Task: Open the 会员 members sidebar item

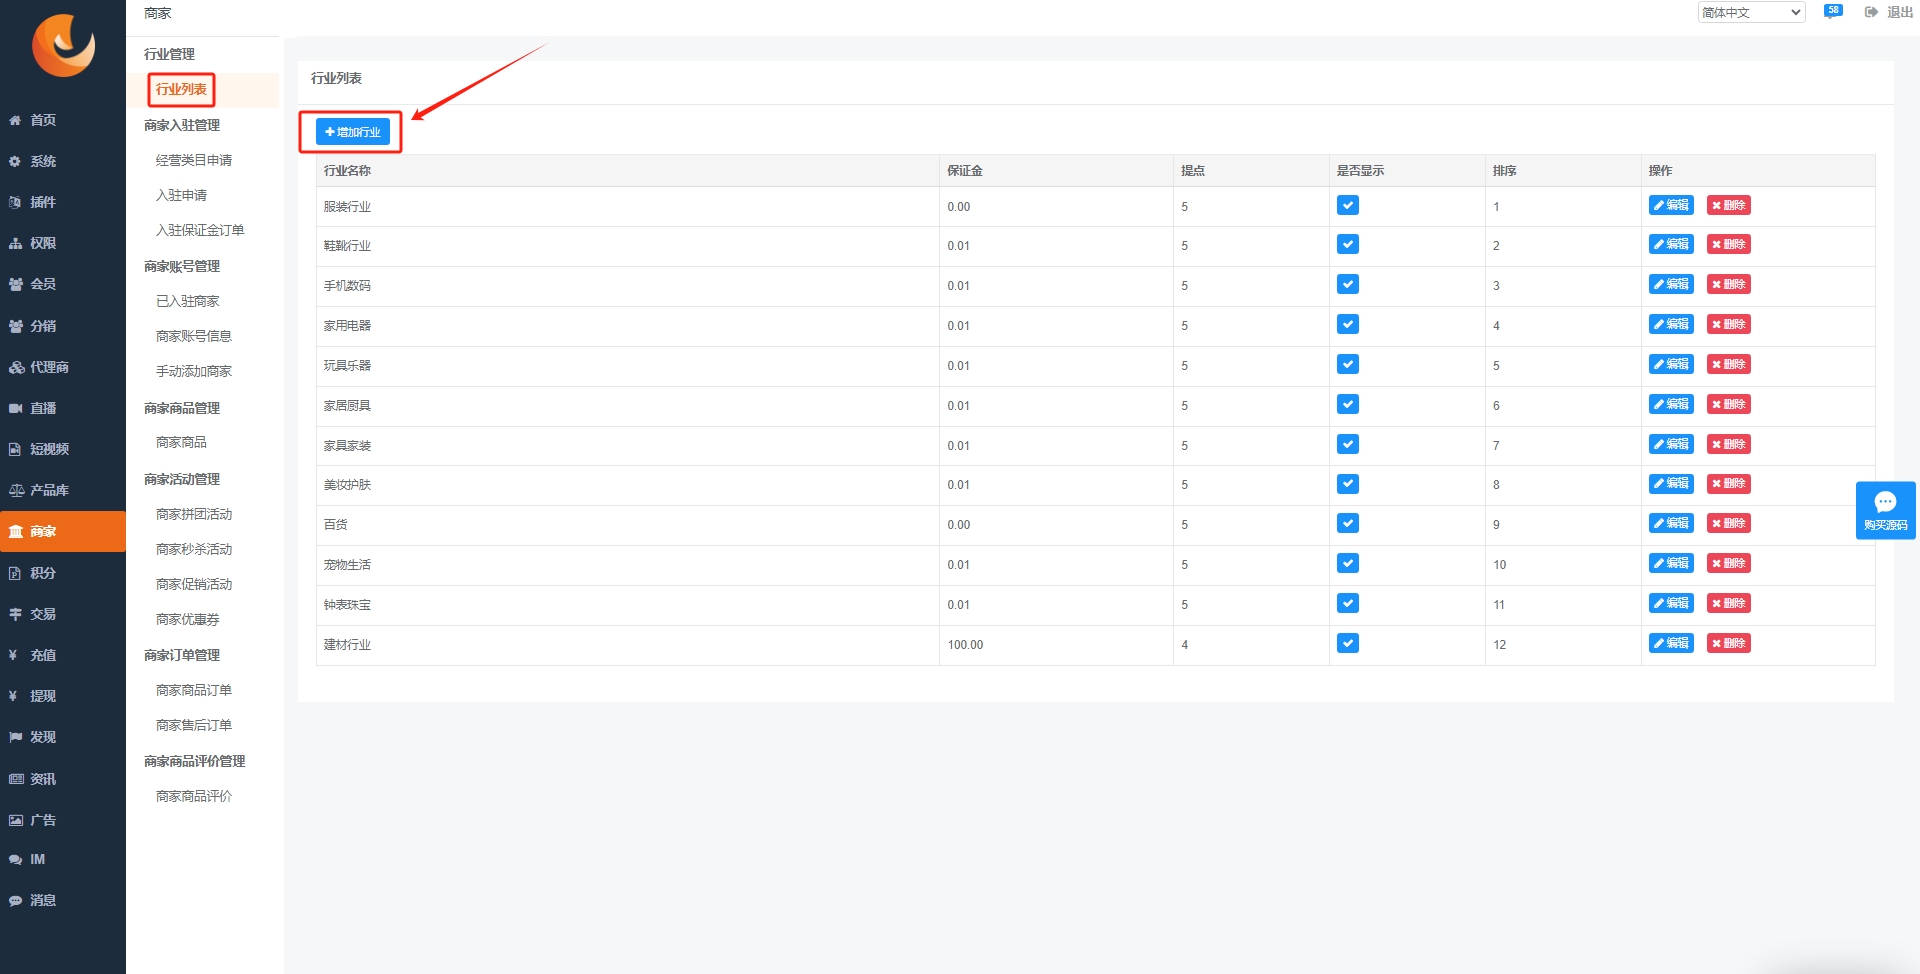Action: coord(62,284)
